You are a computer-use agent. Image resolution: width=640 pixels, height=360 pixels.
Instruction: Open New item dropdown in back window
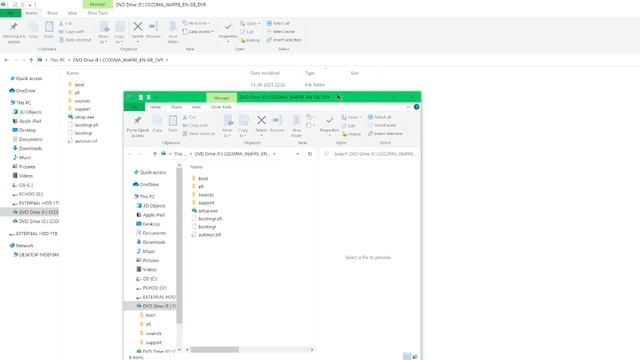[197, 23]
